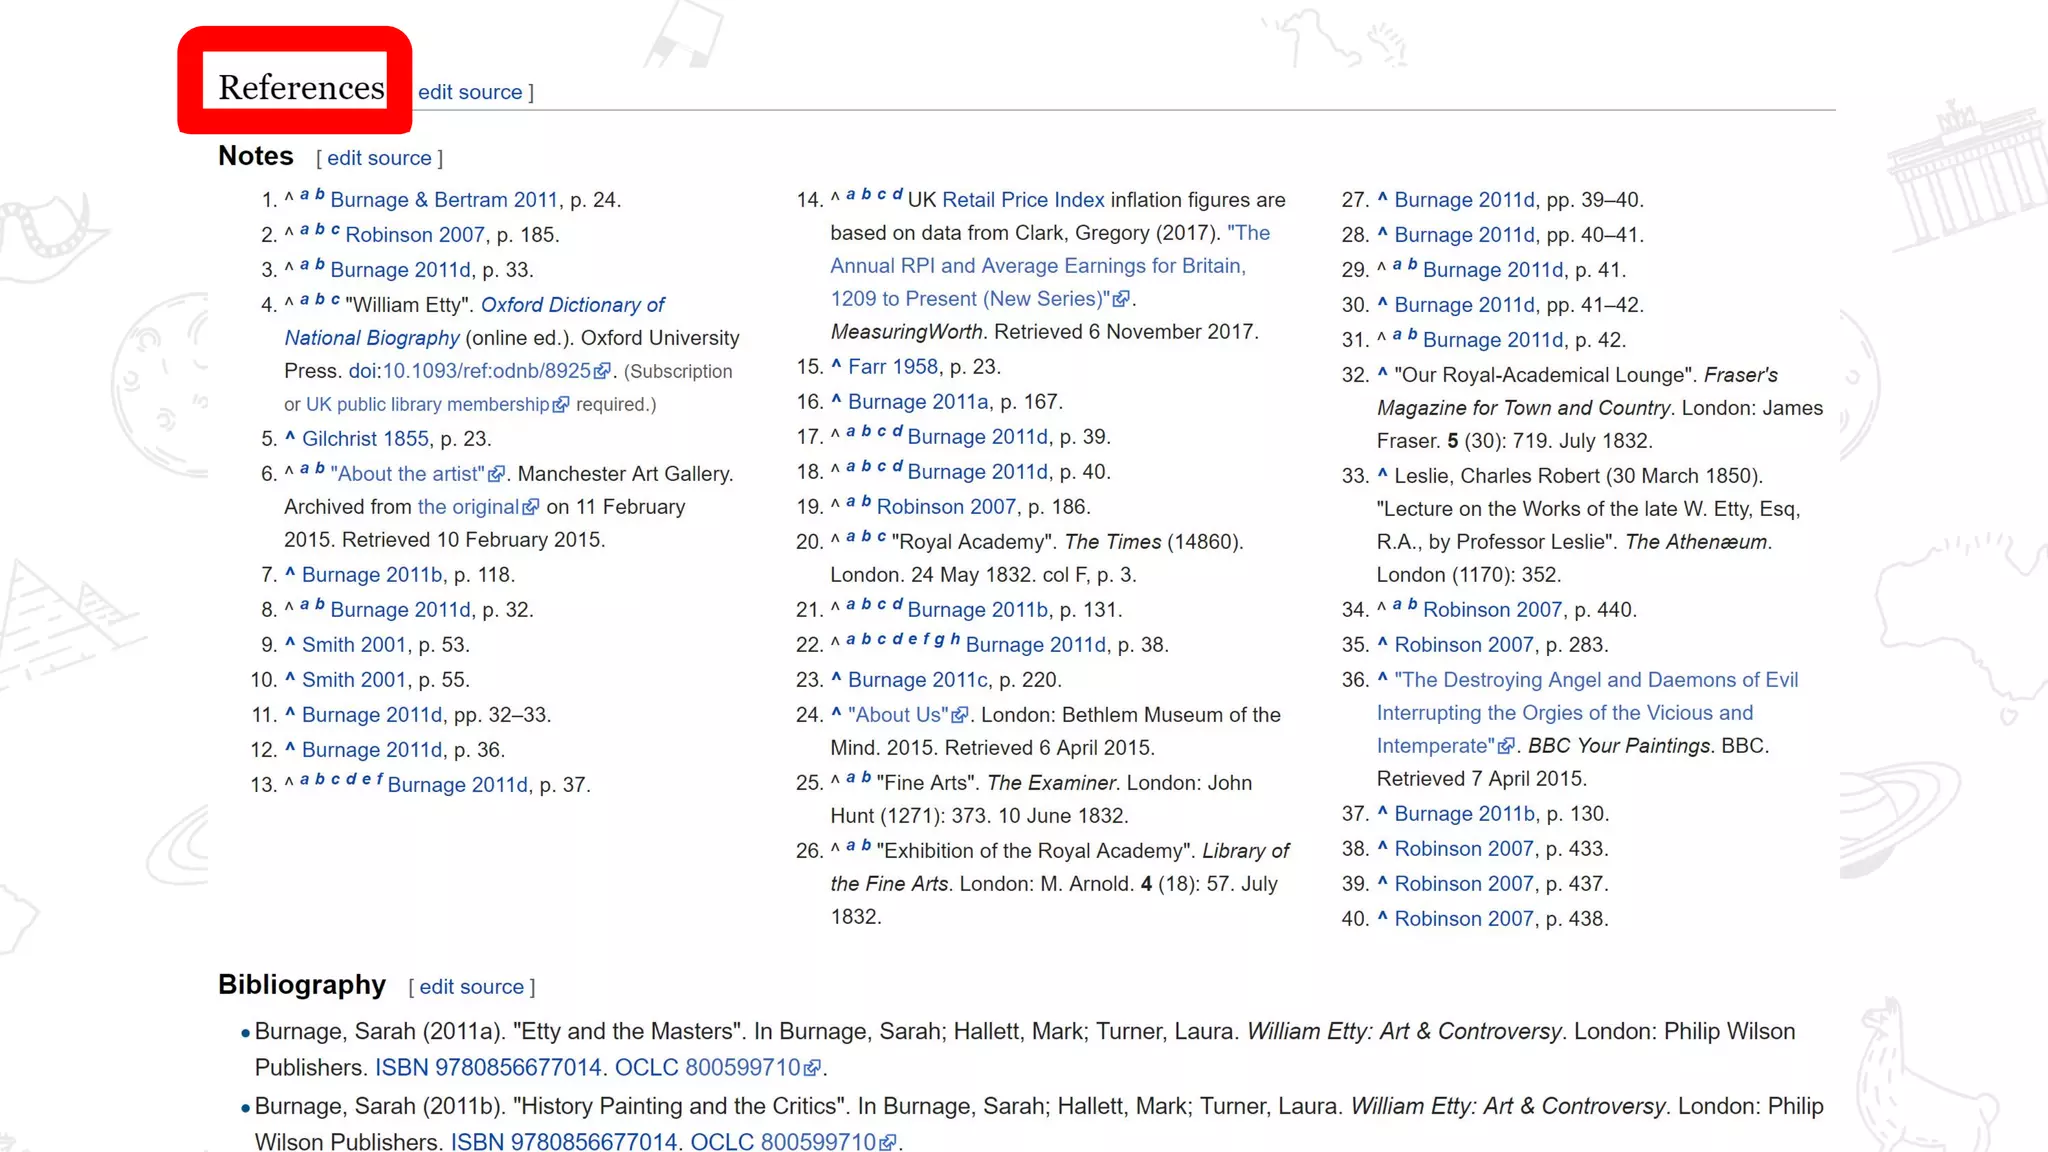Click external link icon after "About Us"
Image resolution: width=2048 pixels, height=1152 pixels.
click(x=960, y=715)
